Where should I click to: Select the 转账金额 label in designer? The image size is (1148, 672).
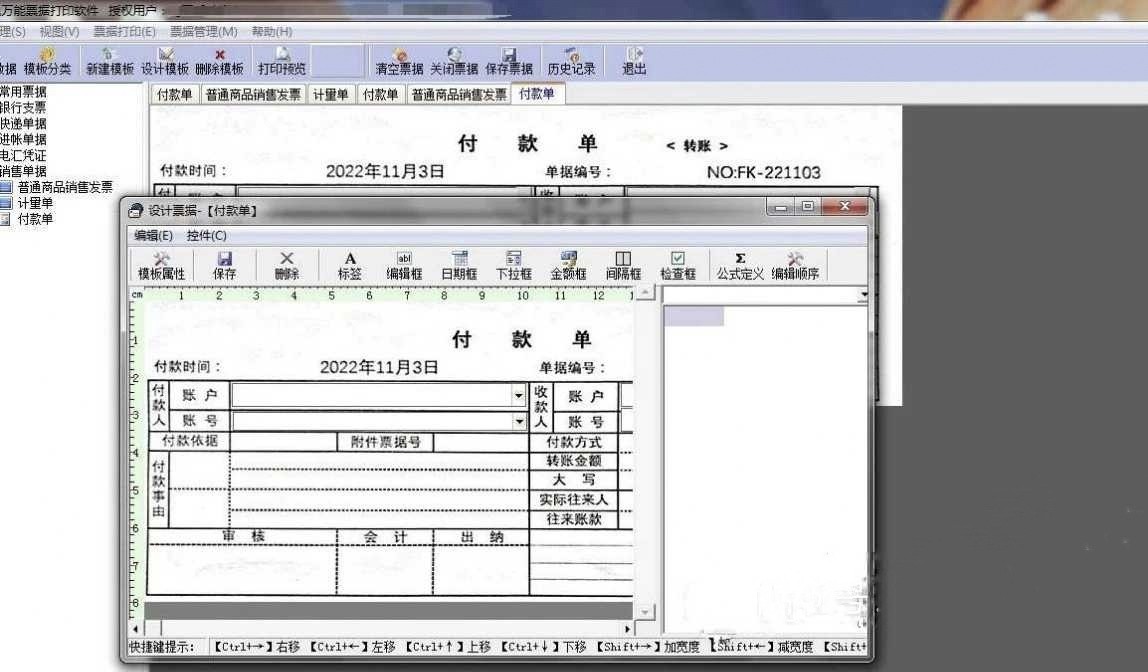574,461
